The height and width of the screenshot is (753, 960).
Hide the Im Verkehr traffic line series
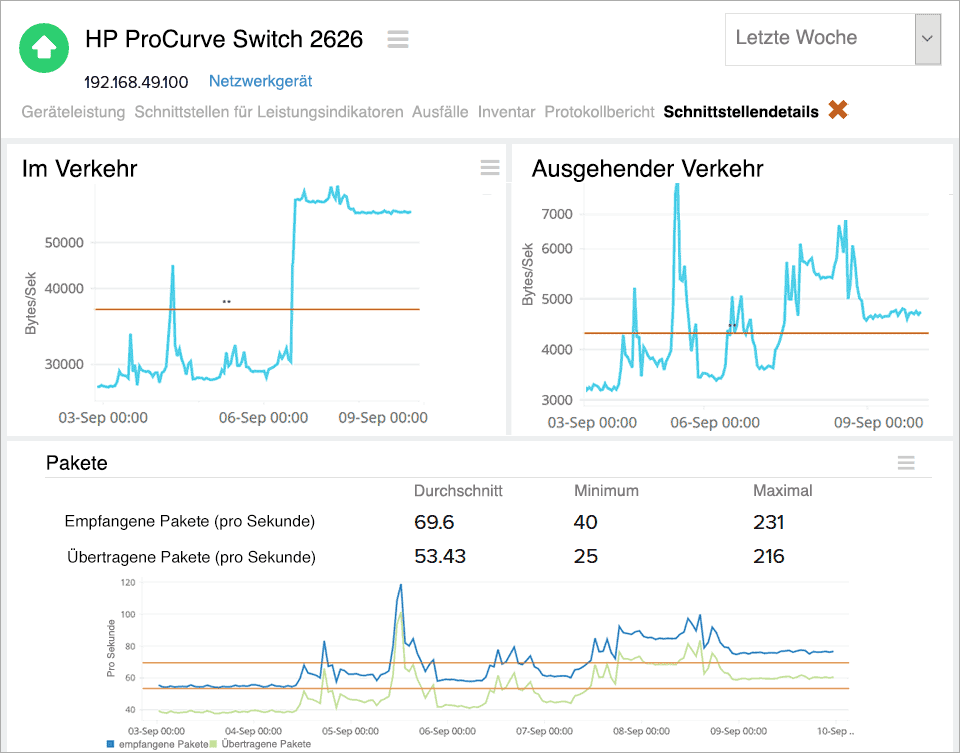point(489,168)
